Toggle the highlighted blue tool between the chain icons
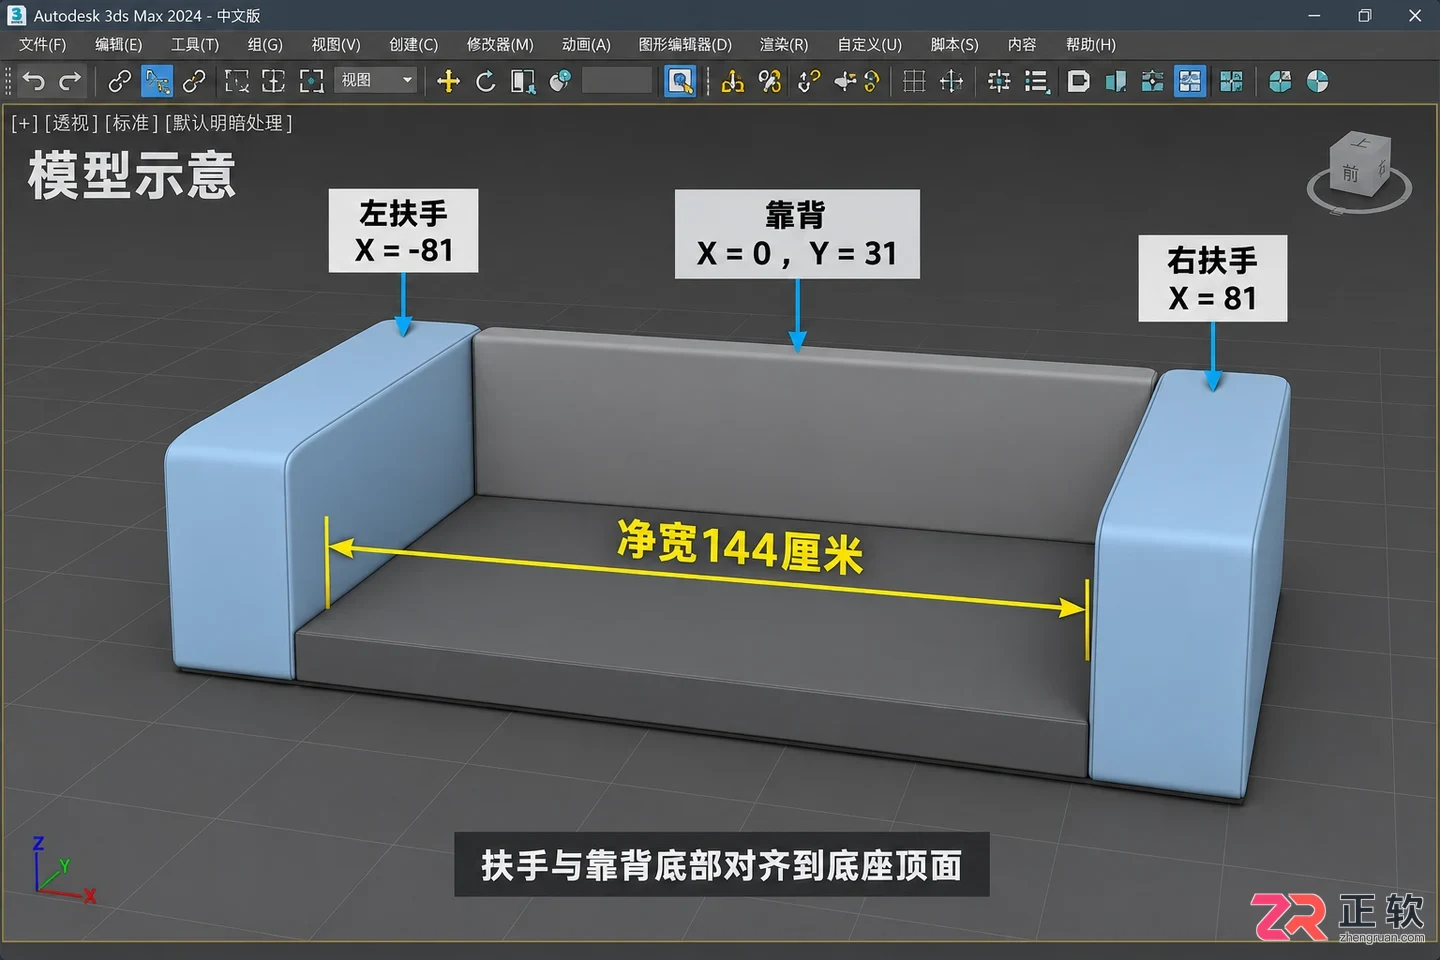 coord(157,81)
